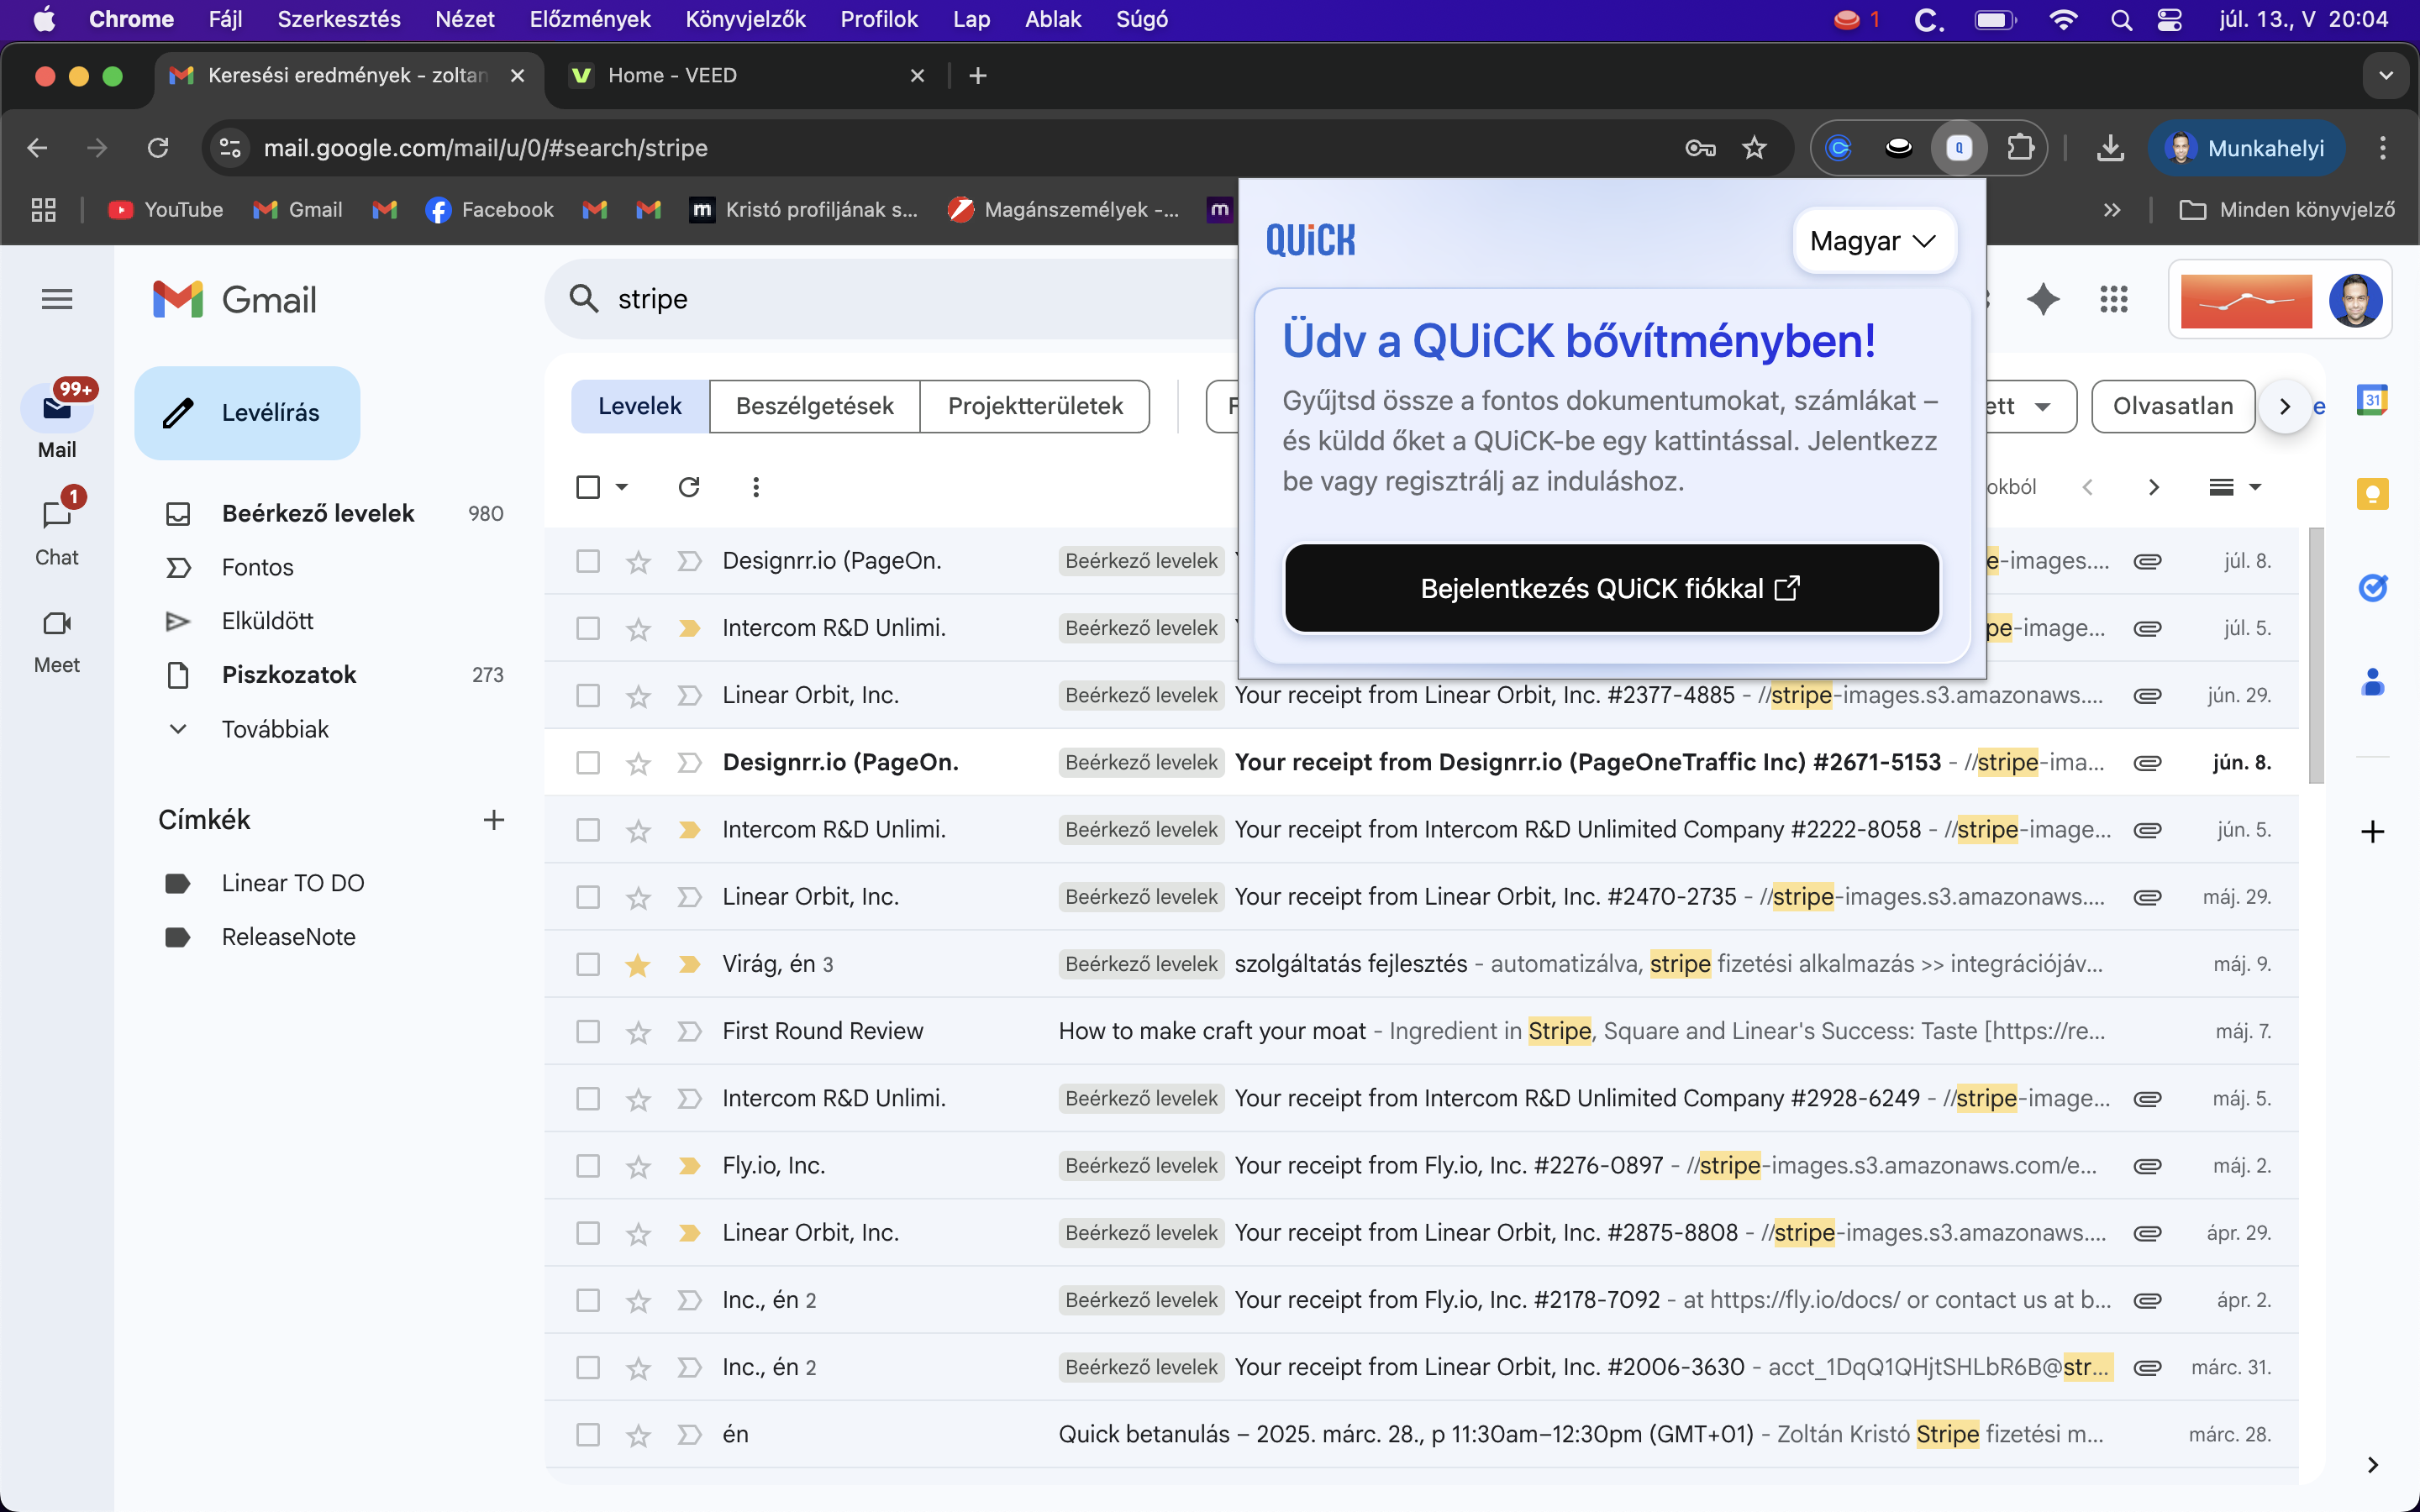Select checkbox for First Round Review email
The height and width of the screenshot is (1512, 2420).
[x=588, y=1031]
